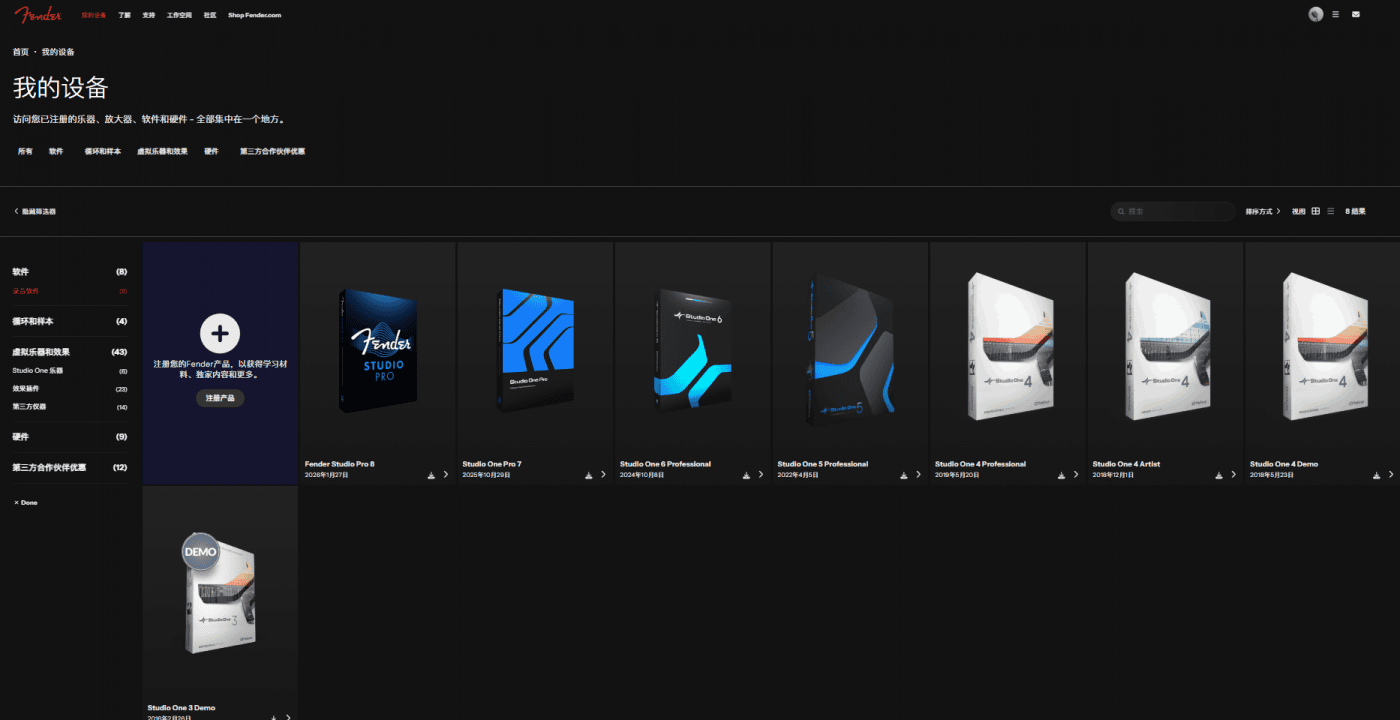Select the 循环和样本 category tab
Viewport: 1400px width, 720px height.
point(102,151)
